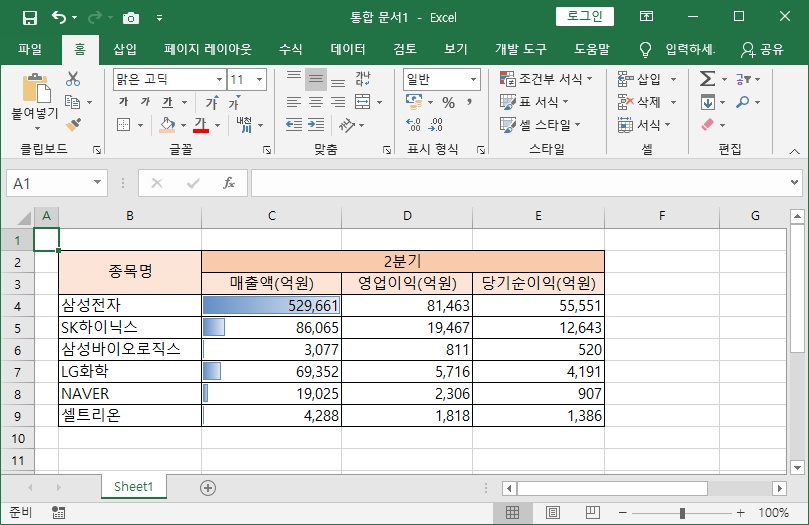The width and height of the screenshot is (809, 525).
Task: Click the 공유 share button
Action: point(763,50)
